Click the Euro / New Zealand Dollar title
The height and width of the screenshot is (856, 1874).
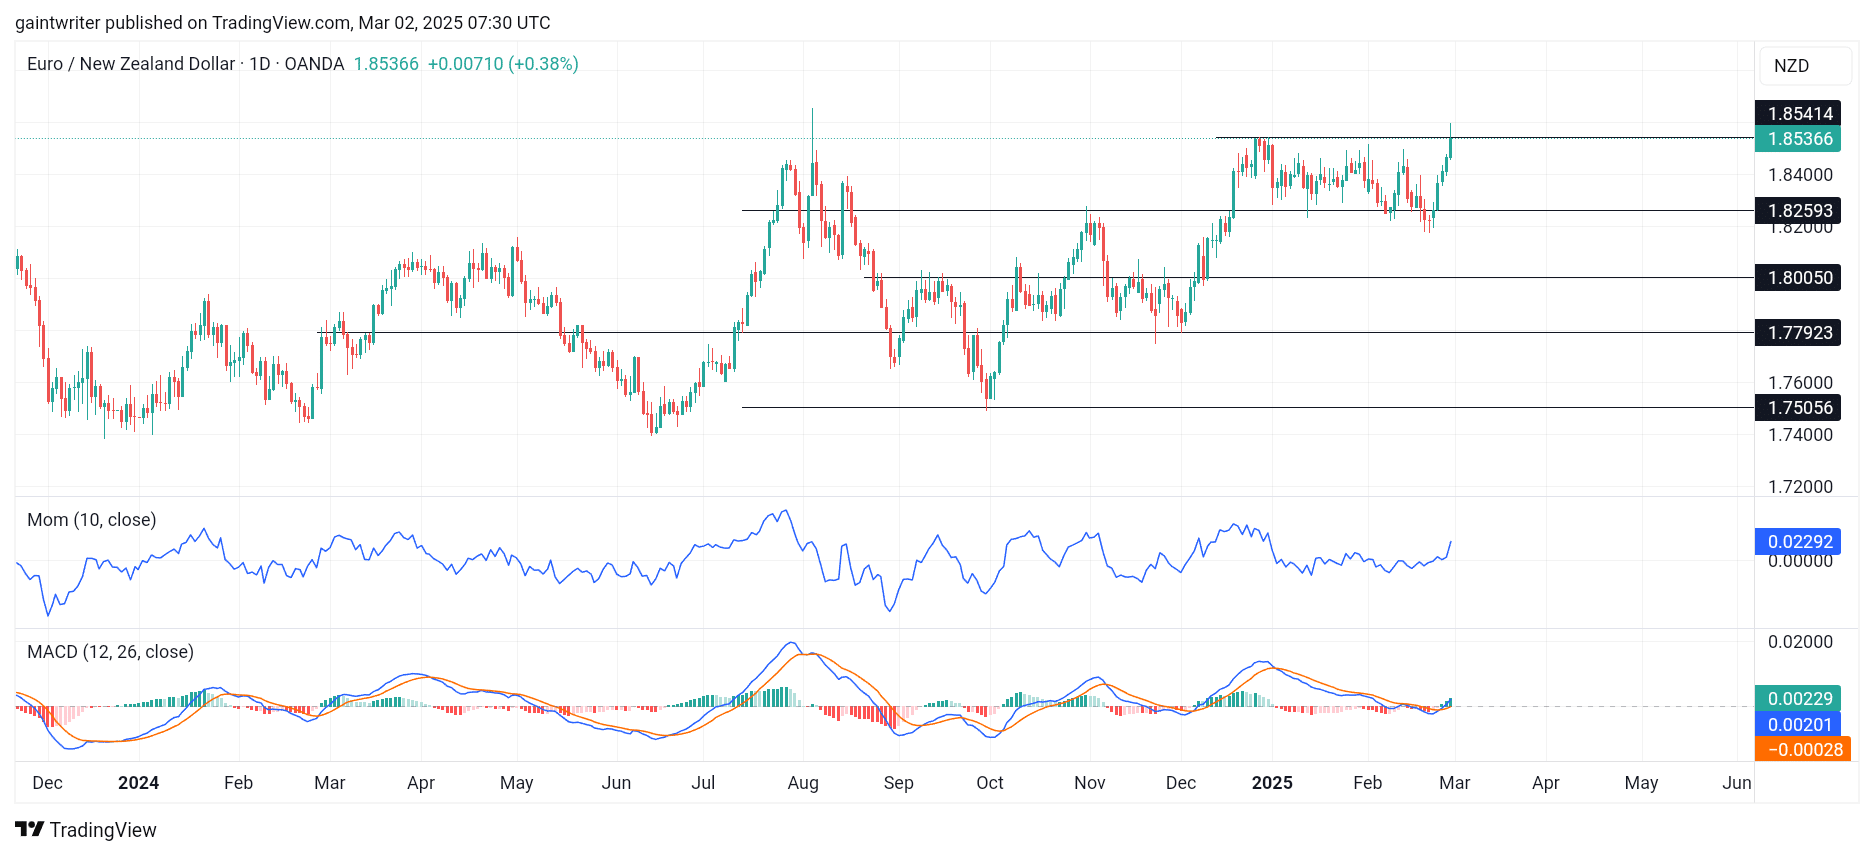[x=131, y=64]
